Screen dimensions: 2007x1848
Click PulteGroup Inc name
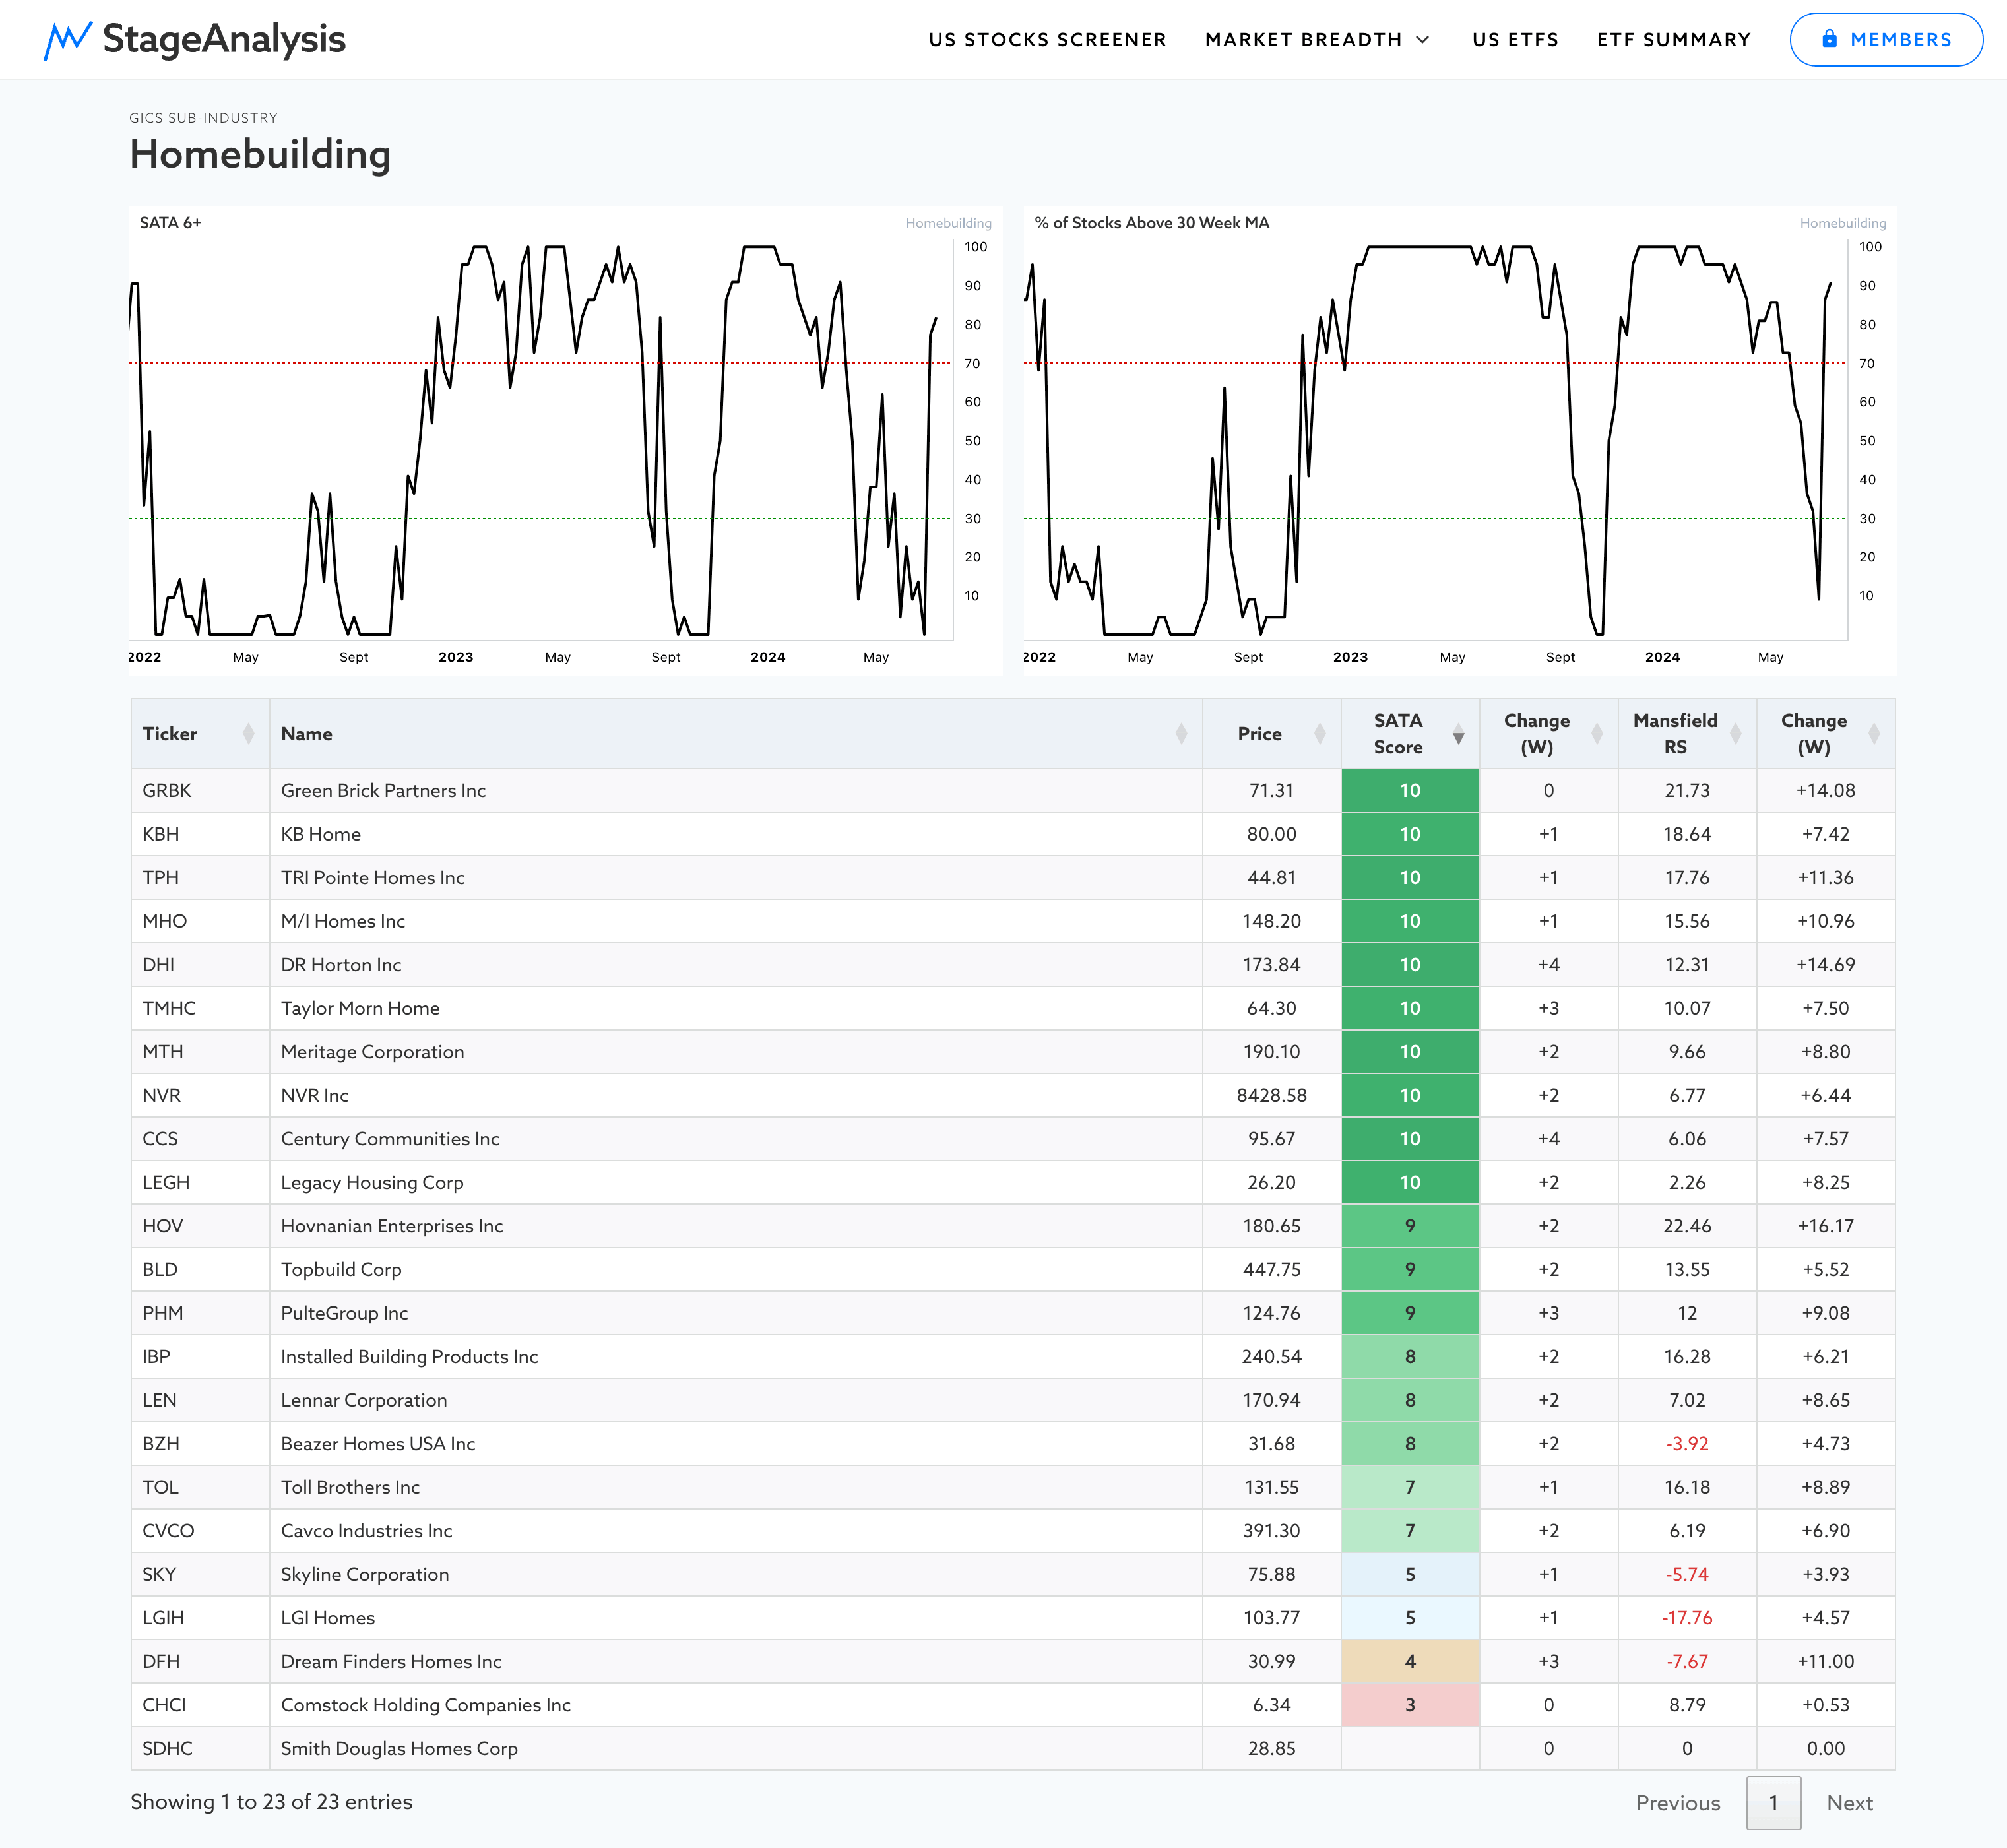tap(345, 1313)
